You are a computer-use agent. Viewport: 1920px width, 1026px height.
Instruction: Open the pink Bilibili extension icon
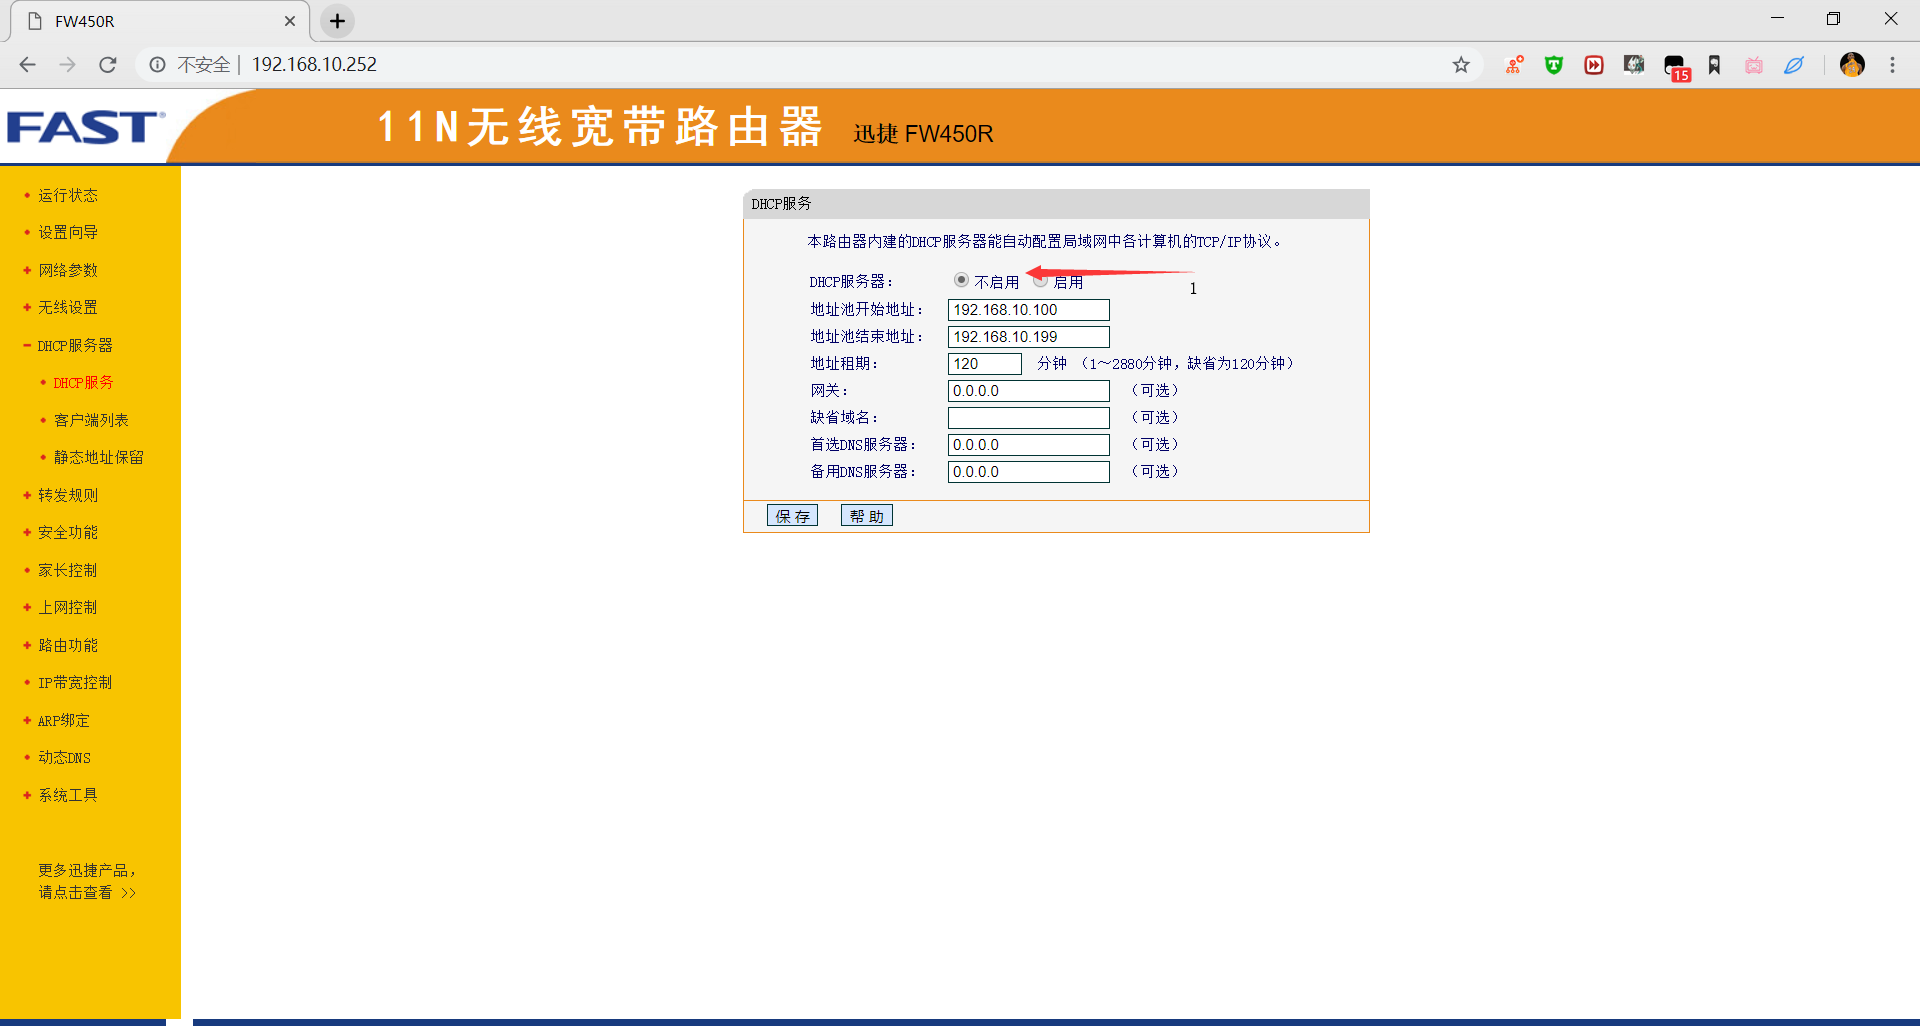click(x=1753, y=64)
